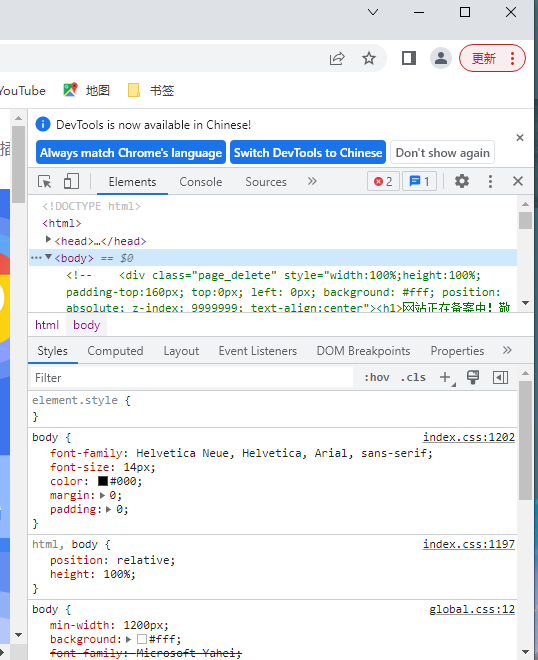Click the black #000 color swatch
Viewport: 538px width, 660px height.
103,481
